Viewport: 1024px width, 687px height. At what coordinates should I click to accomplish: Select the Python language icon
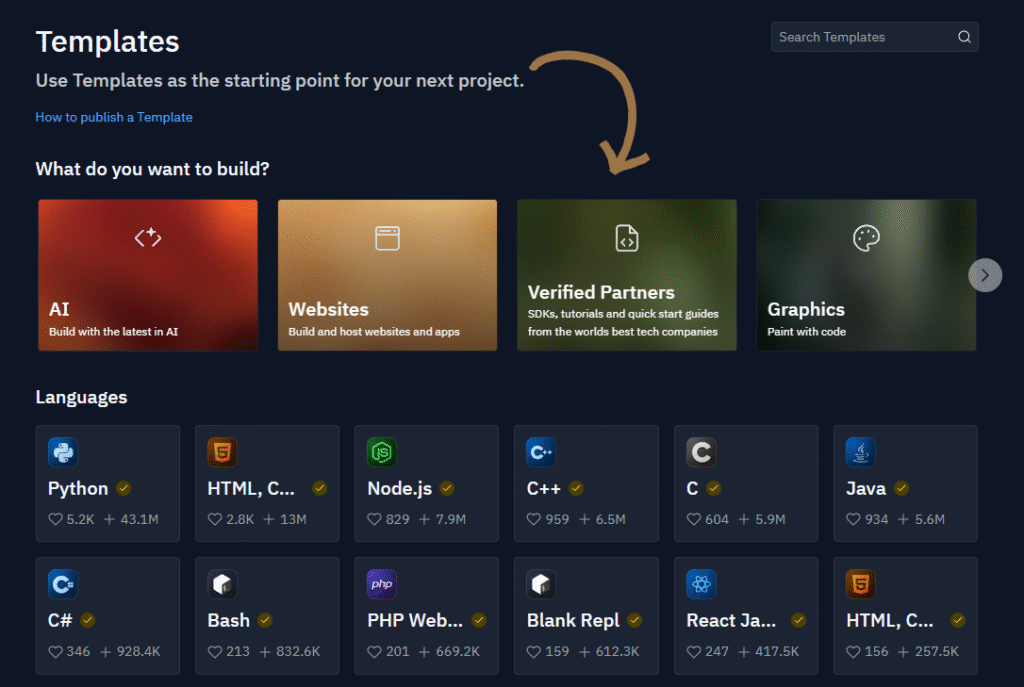click(61, 452)
